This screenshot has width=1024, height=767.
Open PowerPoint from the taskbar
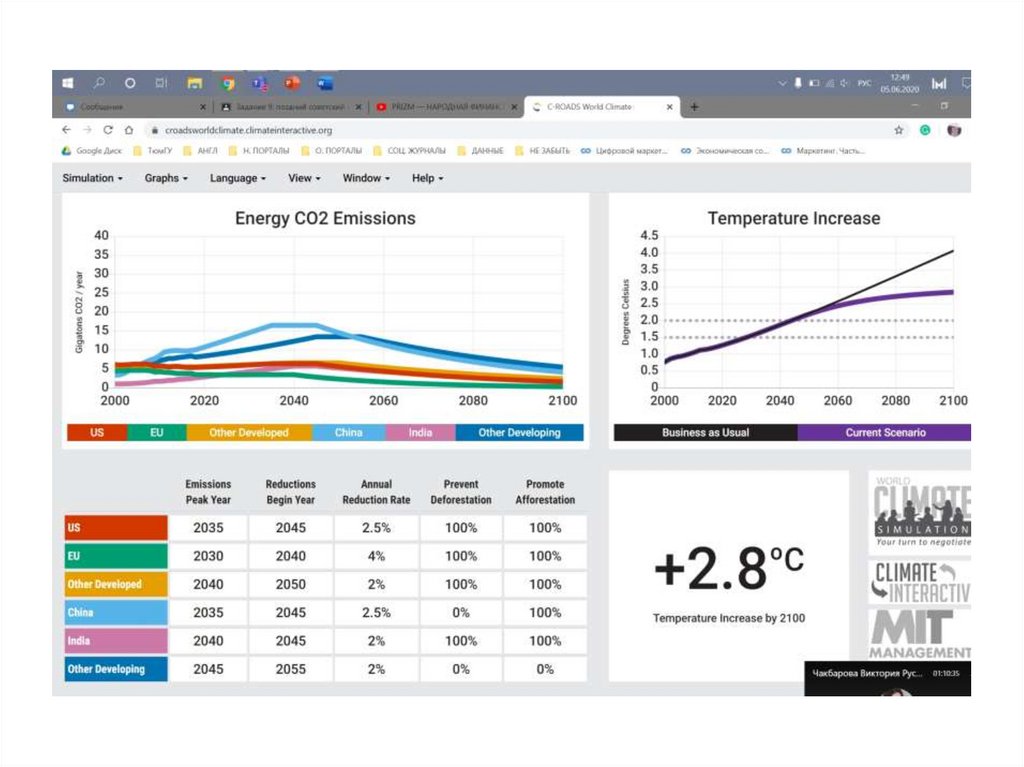coord(292,83)
